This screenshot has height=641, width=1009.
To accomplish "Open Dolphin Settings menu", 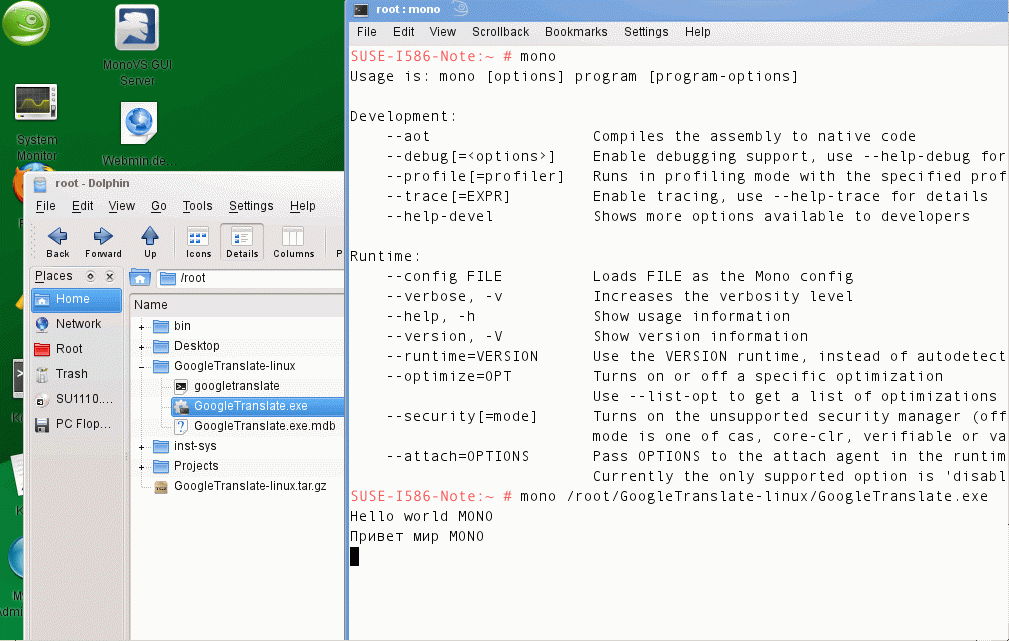I will [x=251, y=206].
